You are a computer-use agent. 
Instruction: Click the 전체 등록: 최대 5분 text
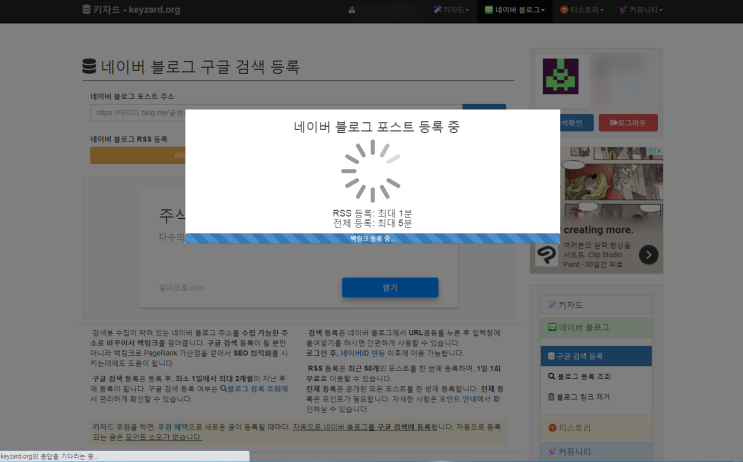coord(372,223)
